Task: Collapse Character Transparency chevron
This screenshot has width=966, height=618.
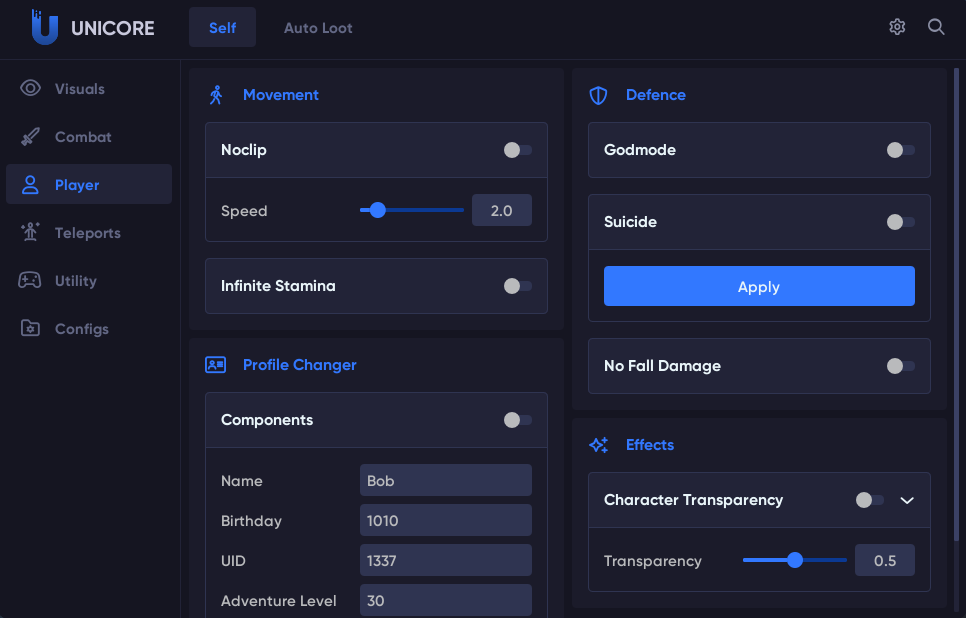Action: click(907, 500)
